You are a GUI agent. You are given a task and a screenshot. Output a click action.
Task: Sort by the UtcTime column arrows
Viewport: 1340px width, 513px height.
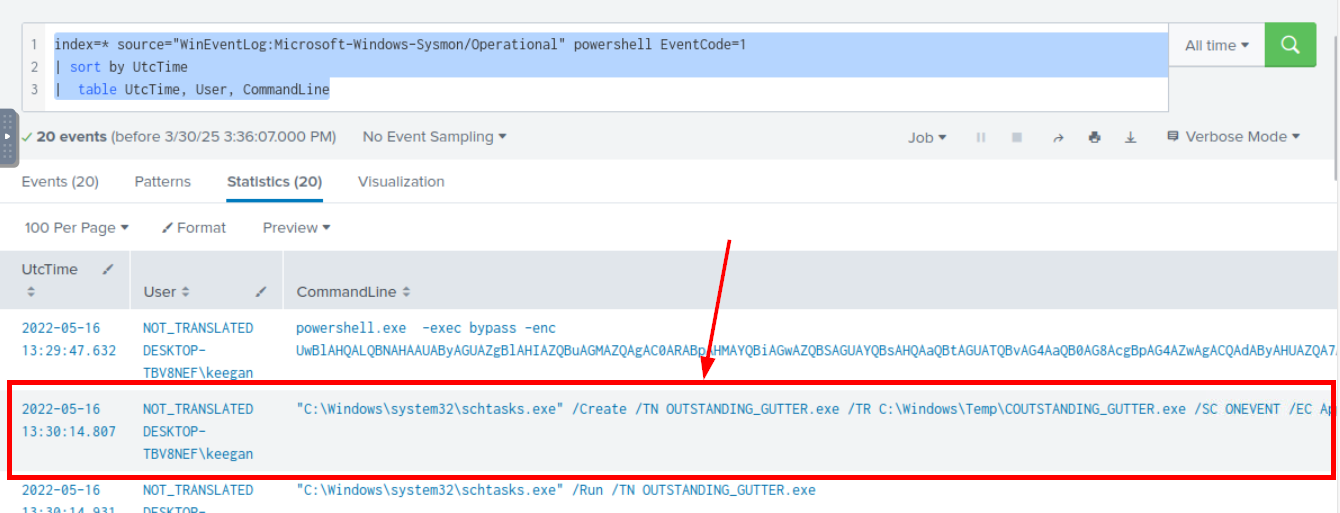[x=30, y=292]
